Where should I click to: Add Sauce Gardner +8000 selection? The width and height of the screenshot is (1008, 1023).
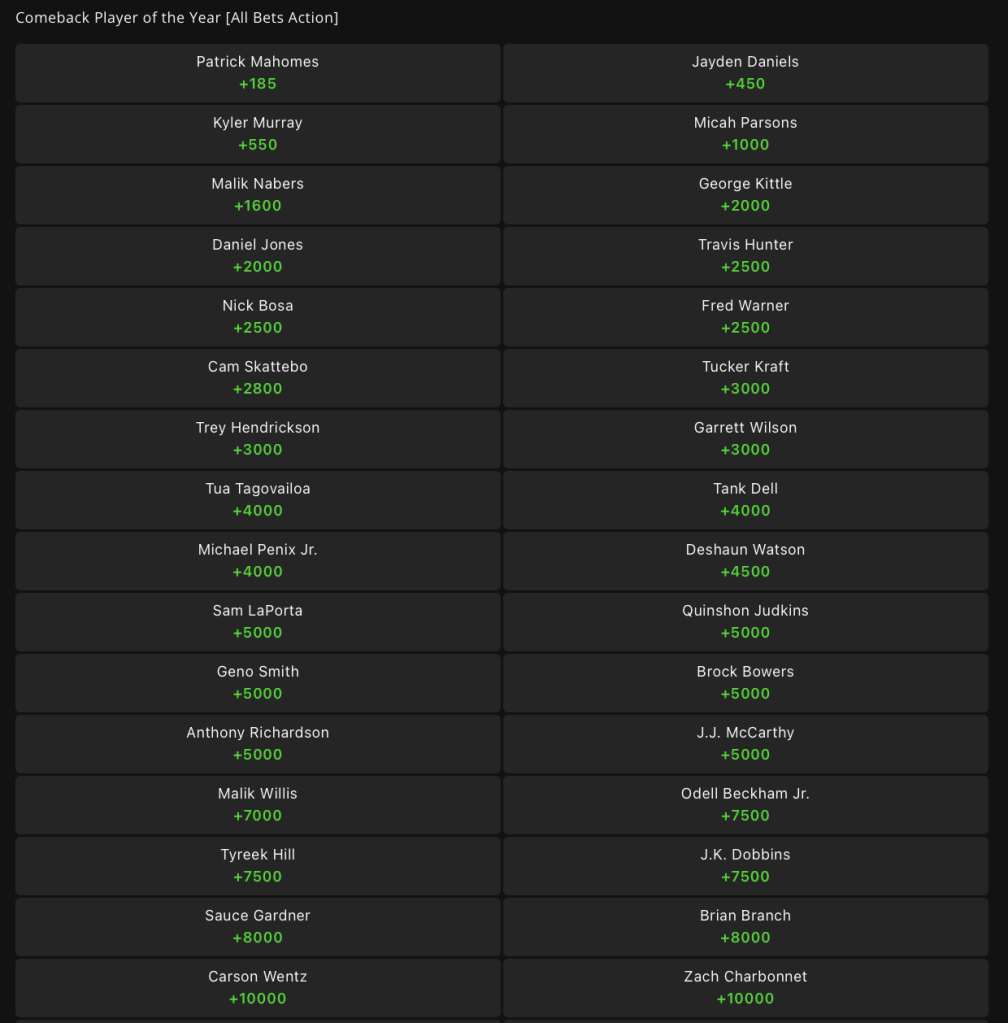(x=258, y=927)
